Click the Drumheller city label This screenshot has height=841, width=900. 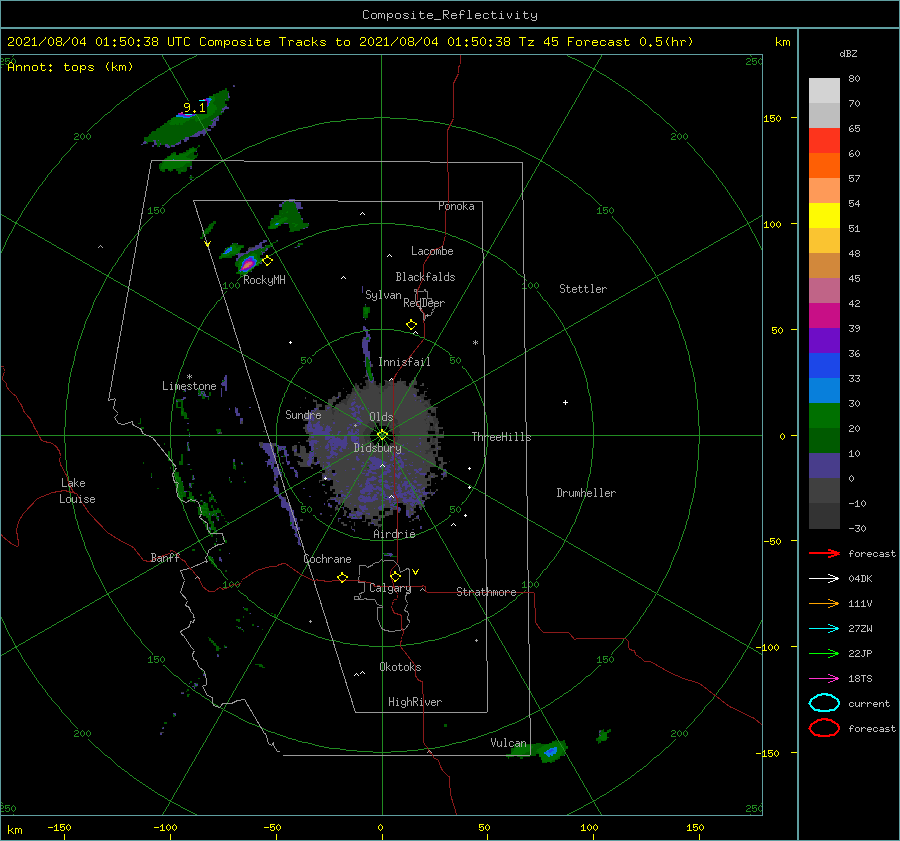pyautogui.click(x=586, y=493)
